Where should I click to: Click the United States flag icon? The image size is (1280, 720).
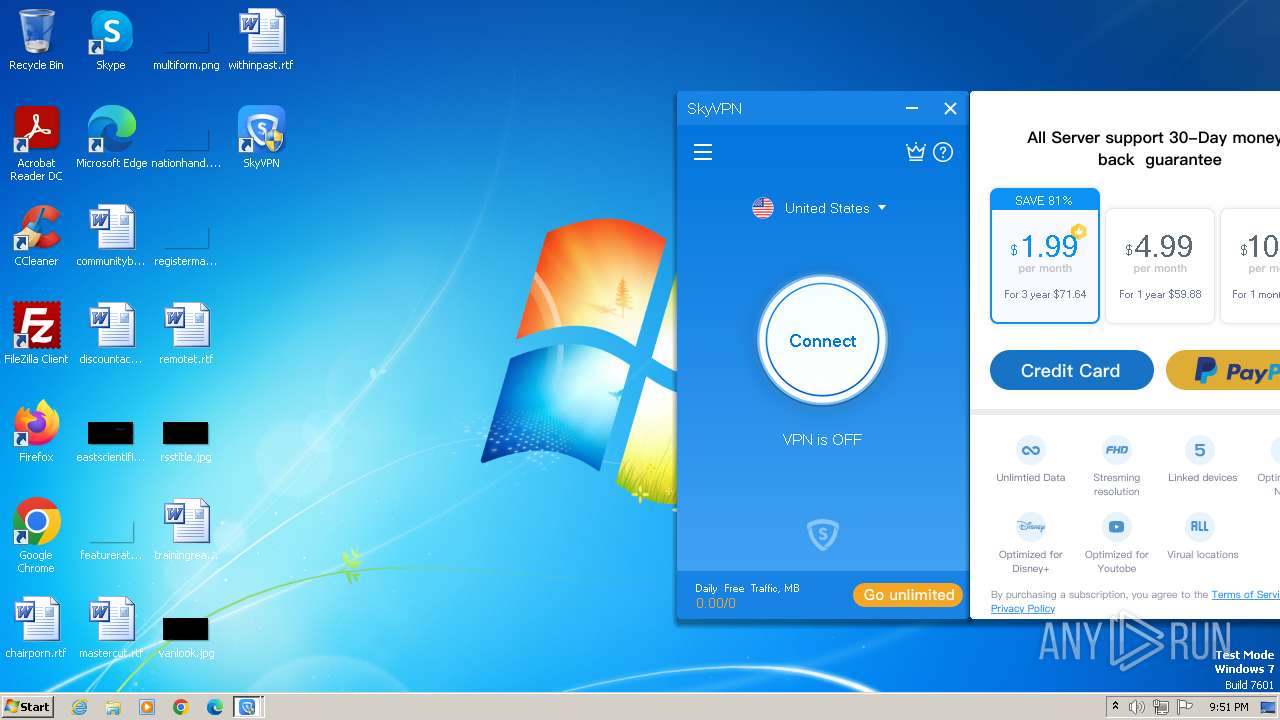click(763, 208)
